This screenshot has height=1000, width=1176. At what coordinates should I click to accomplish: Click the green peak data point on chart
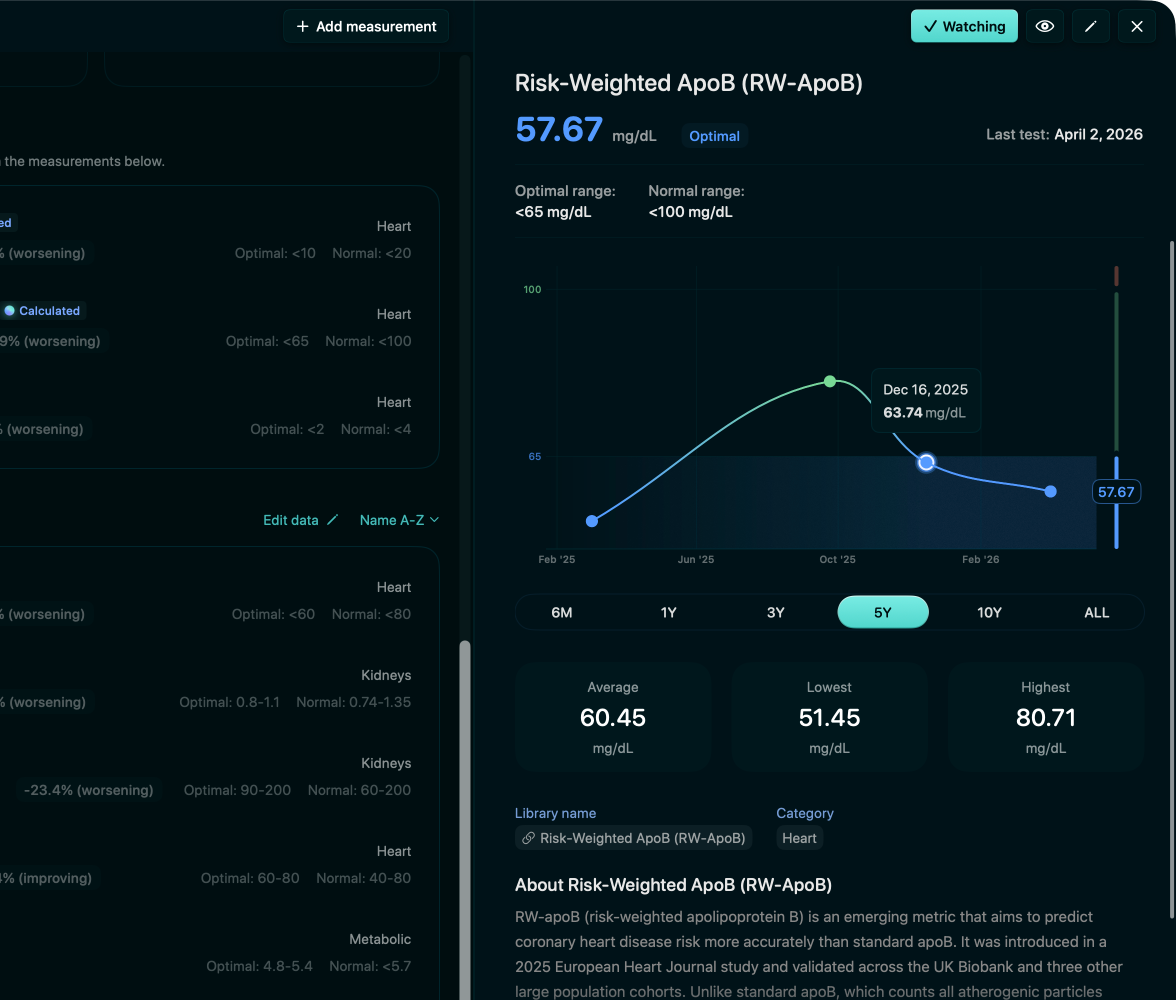click(x=830, y=381)
